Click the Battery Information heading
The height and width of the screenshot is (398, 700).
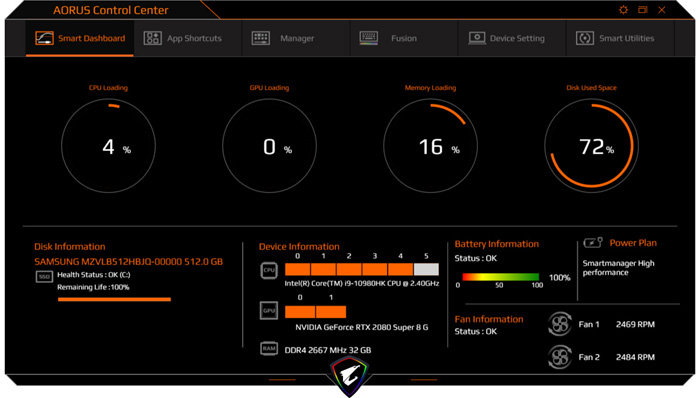[x=496, y=244]
